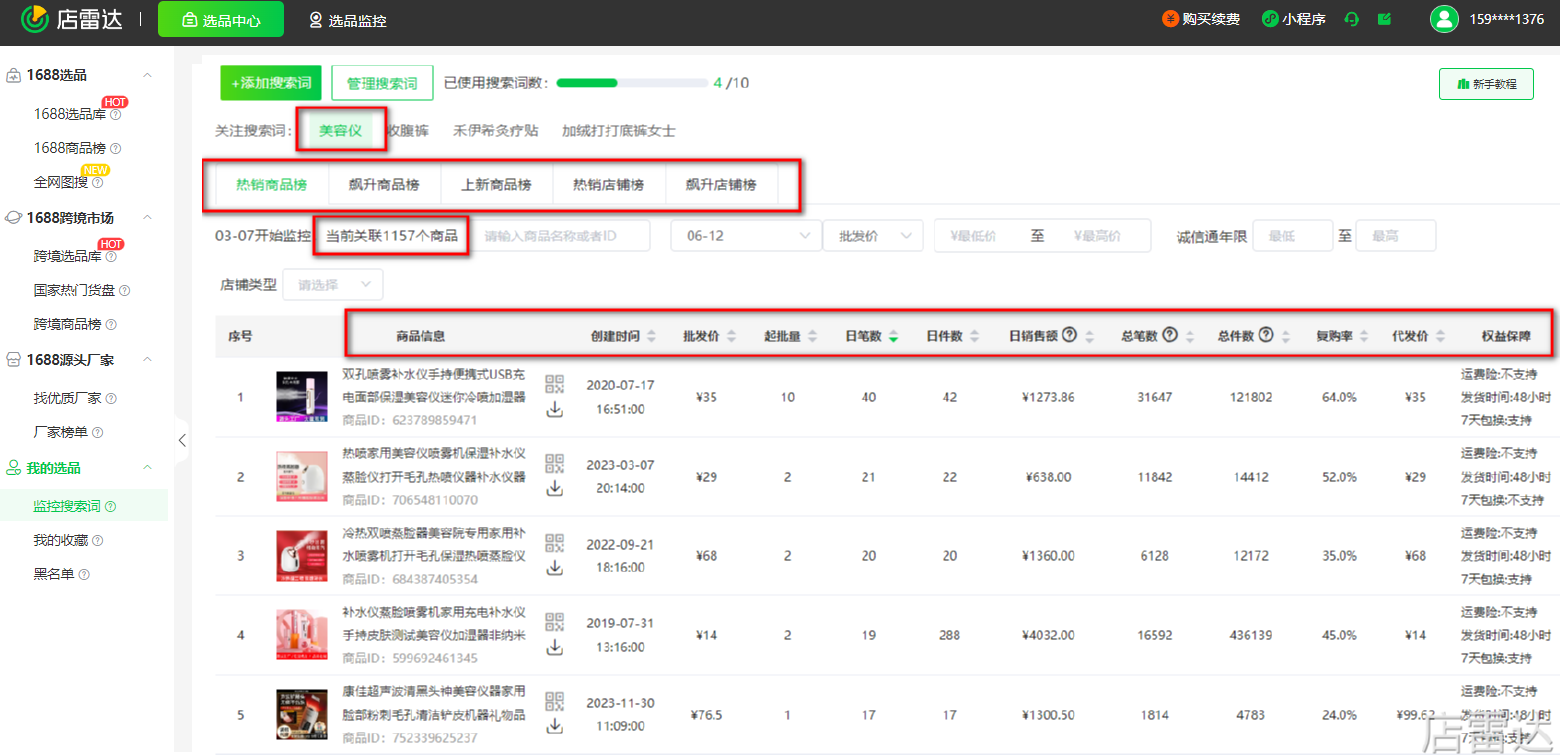Open the customer service headset icon
The image size is (1560, 755).
click(1352, 19)
